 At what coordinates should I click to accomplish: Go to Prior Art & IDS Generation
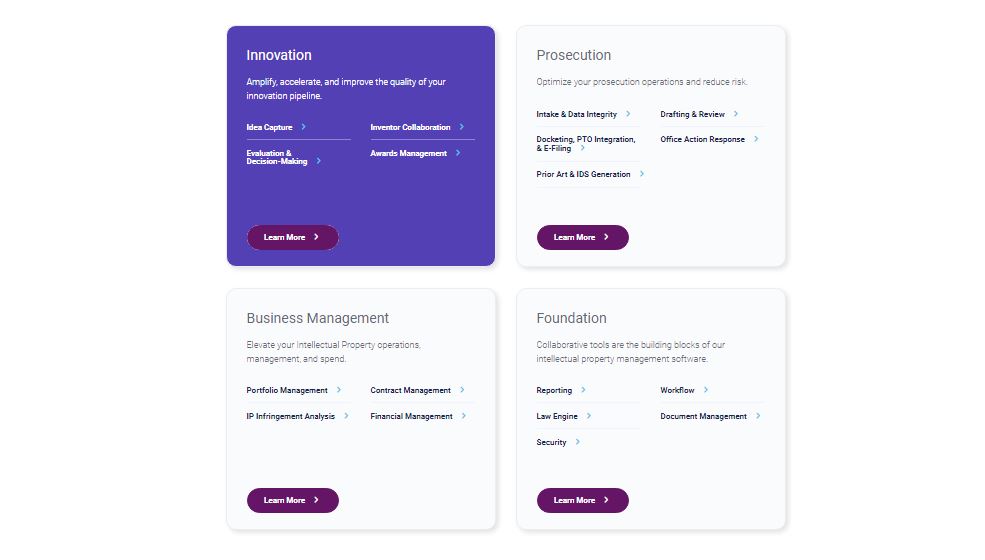click(x=583, y=174)
